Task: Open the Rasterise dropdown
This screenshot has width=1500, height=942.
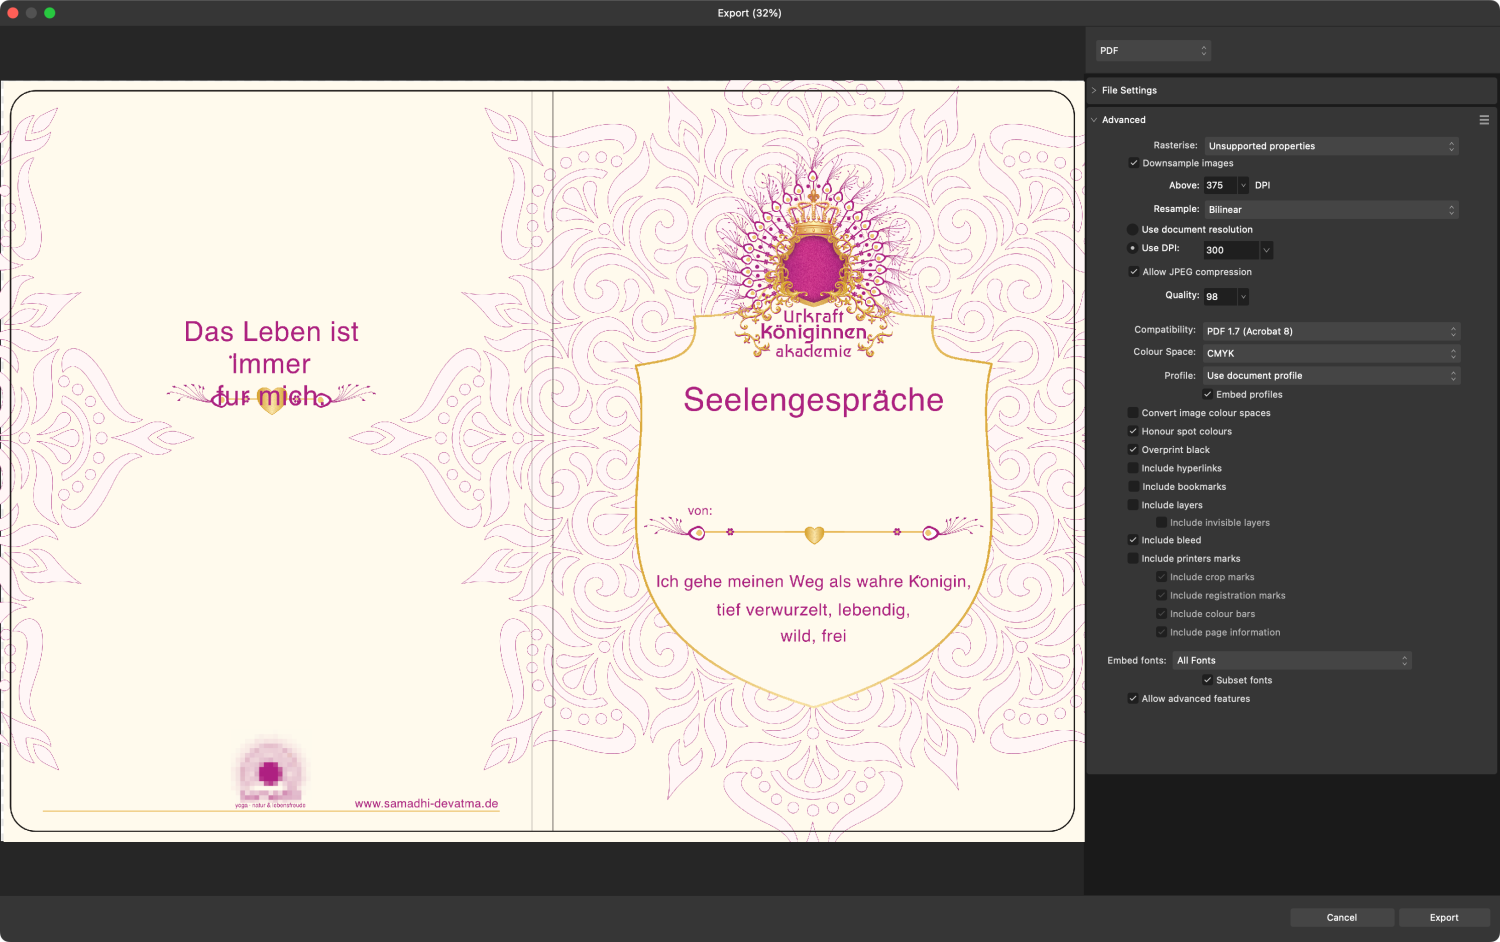Action: pyautogui.click(x=1330, y=146)
